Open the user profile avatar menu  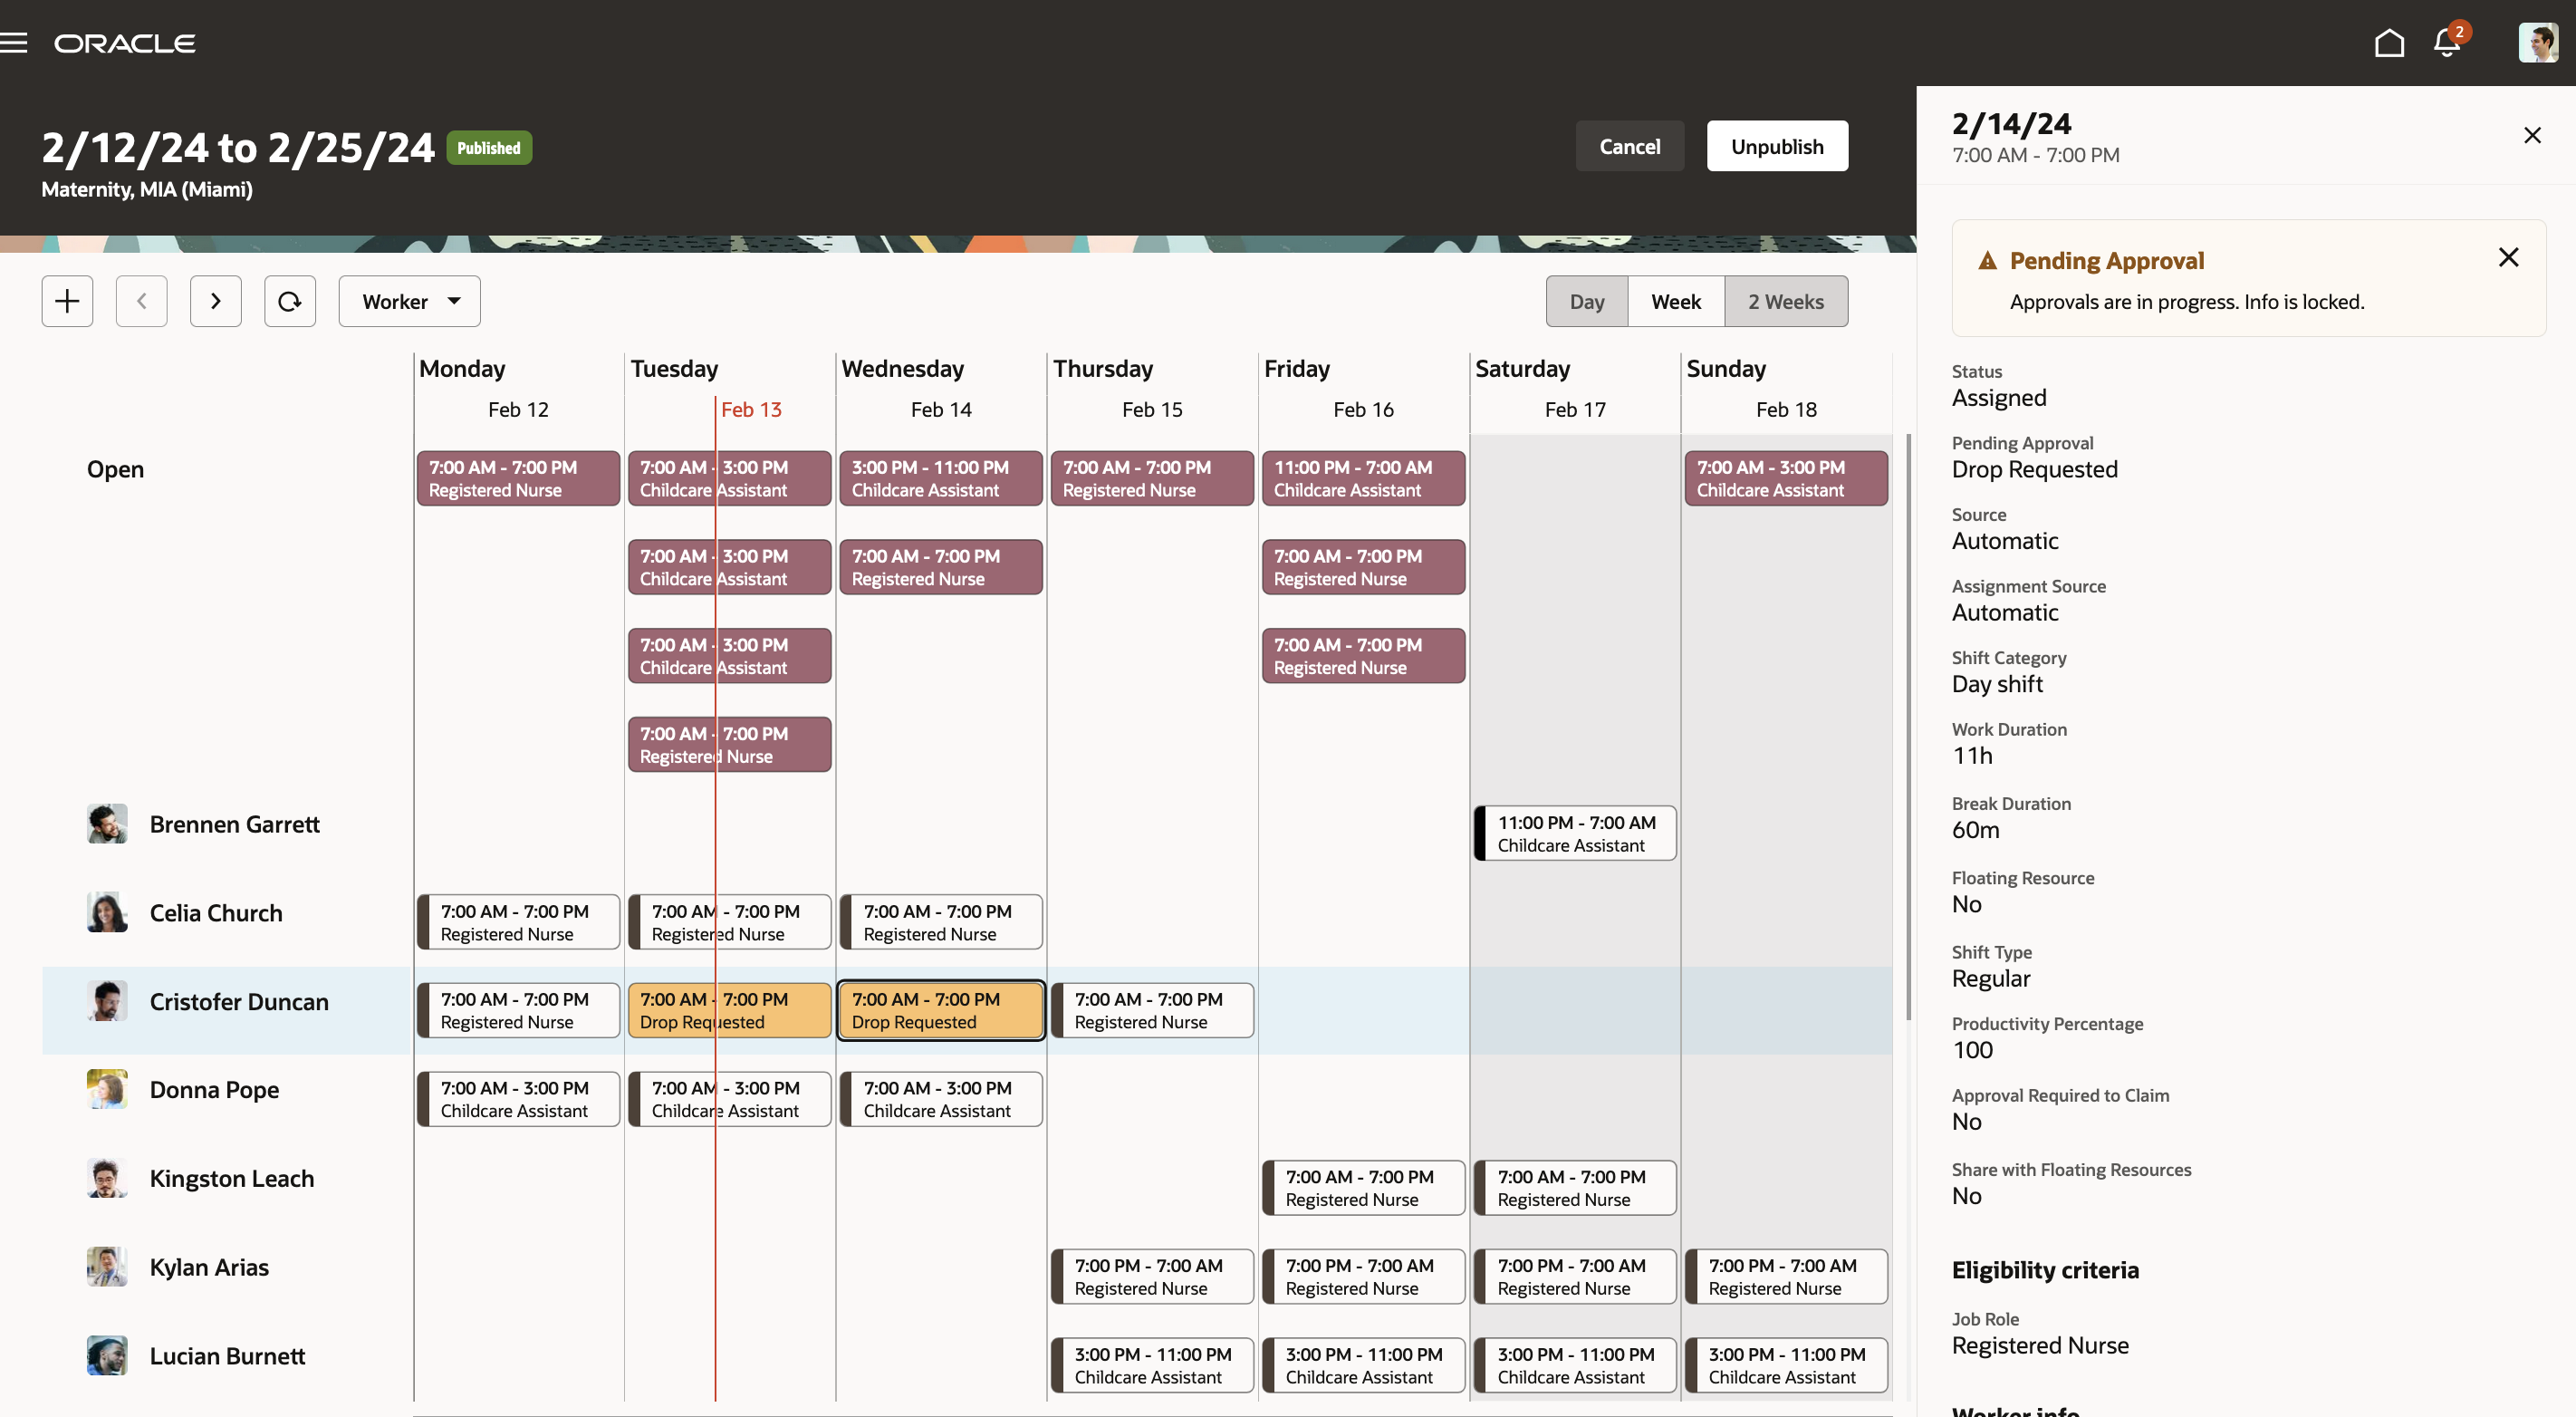click(2537, 43)
